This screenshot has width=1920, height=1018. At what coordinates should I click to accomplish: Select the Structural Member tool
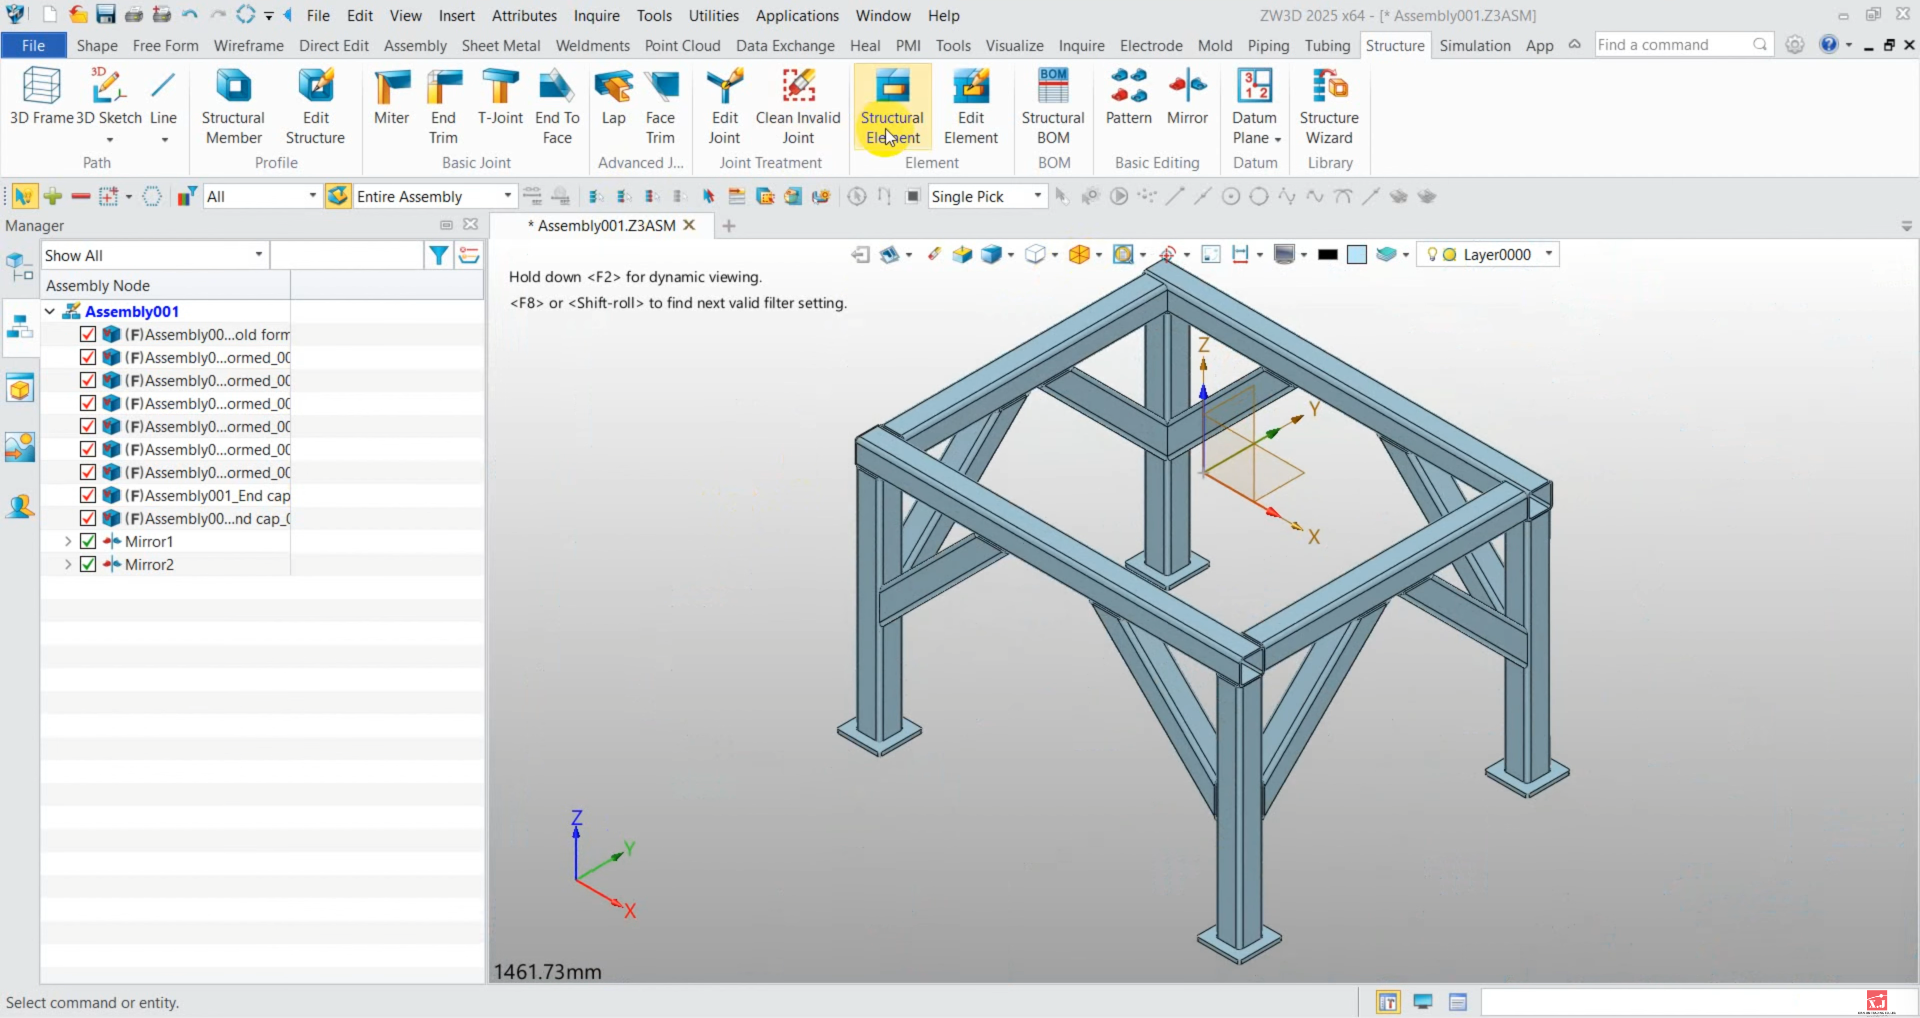pyautogui.click(x=232, y=104)
